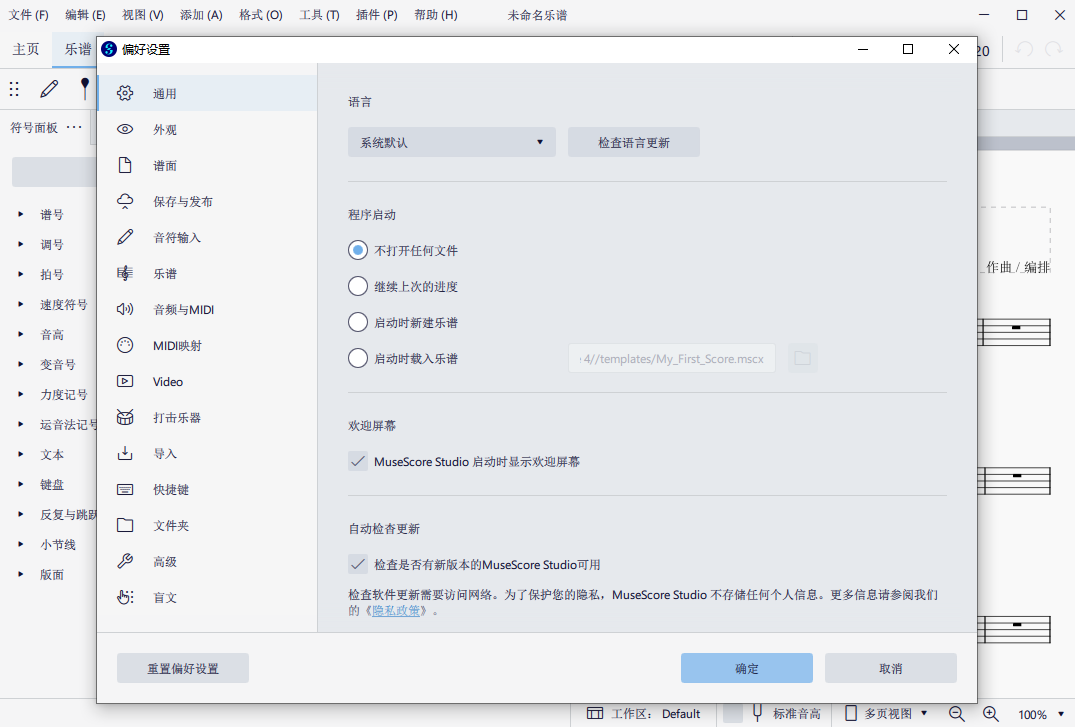Click the zoom out magnifier icon
Viewport: 1075px width, 727px height.
click(957, 714)
